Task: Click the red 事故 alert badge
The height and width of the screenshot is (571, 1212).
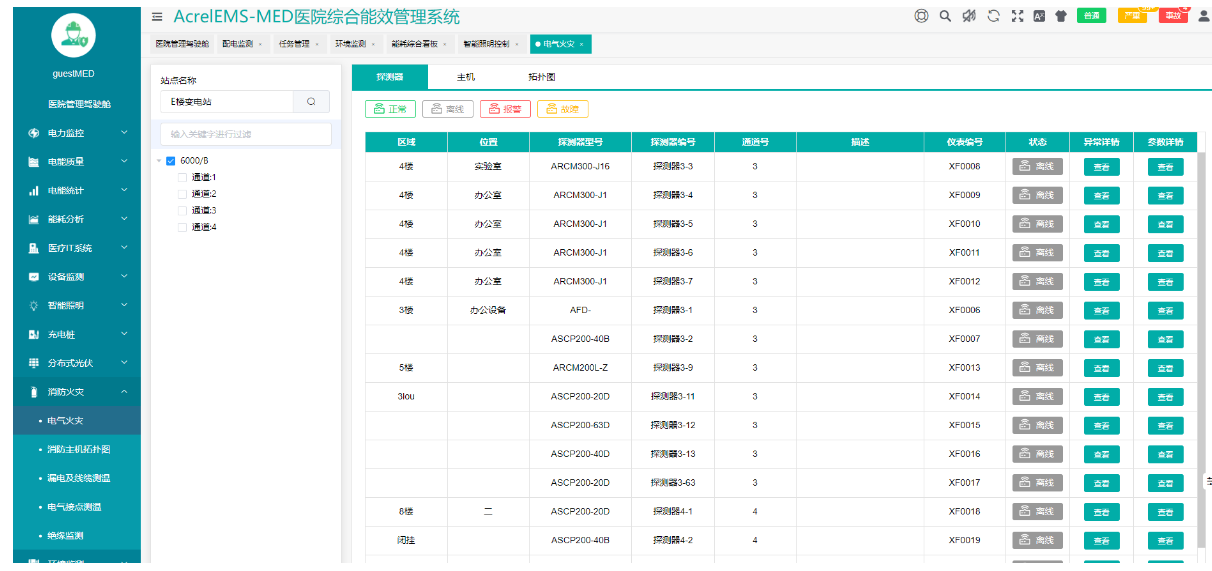Action: pyautogui.click(x=1172, y=15)
